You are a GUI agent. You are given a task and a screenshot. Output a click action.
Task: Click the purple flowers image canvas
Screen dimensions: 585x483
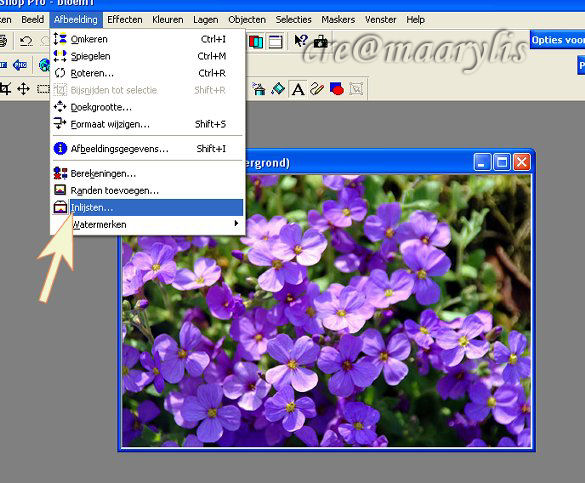pyautogui.click(x=326, y=311)
